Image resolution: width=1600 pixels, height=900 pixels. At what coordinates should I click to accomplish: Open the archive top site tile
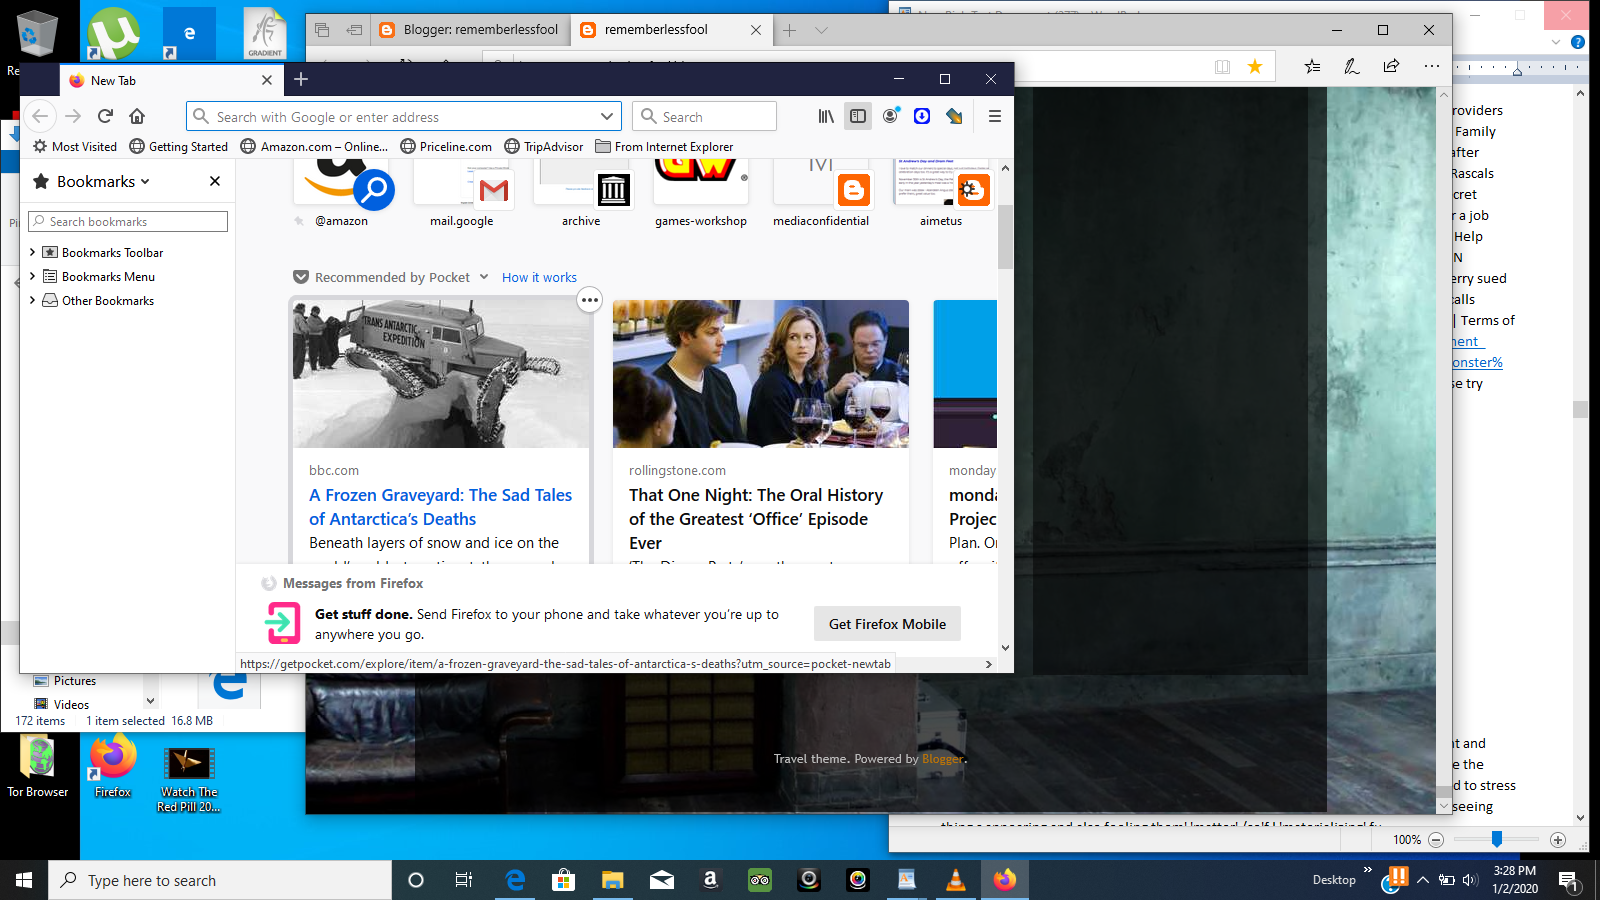click(x=581, y=194)
